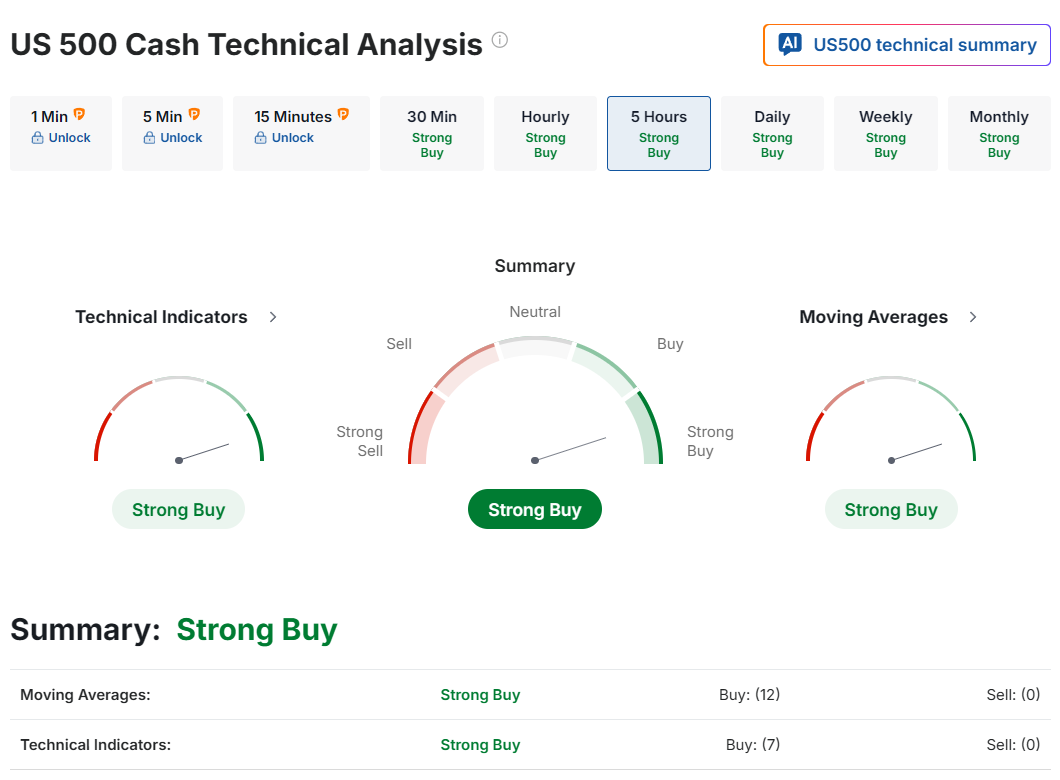
Task: Switch to the Daily timeframe tab
Action: point(772,133)
